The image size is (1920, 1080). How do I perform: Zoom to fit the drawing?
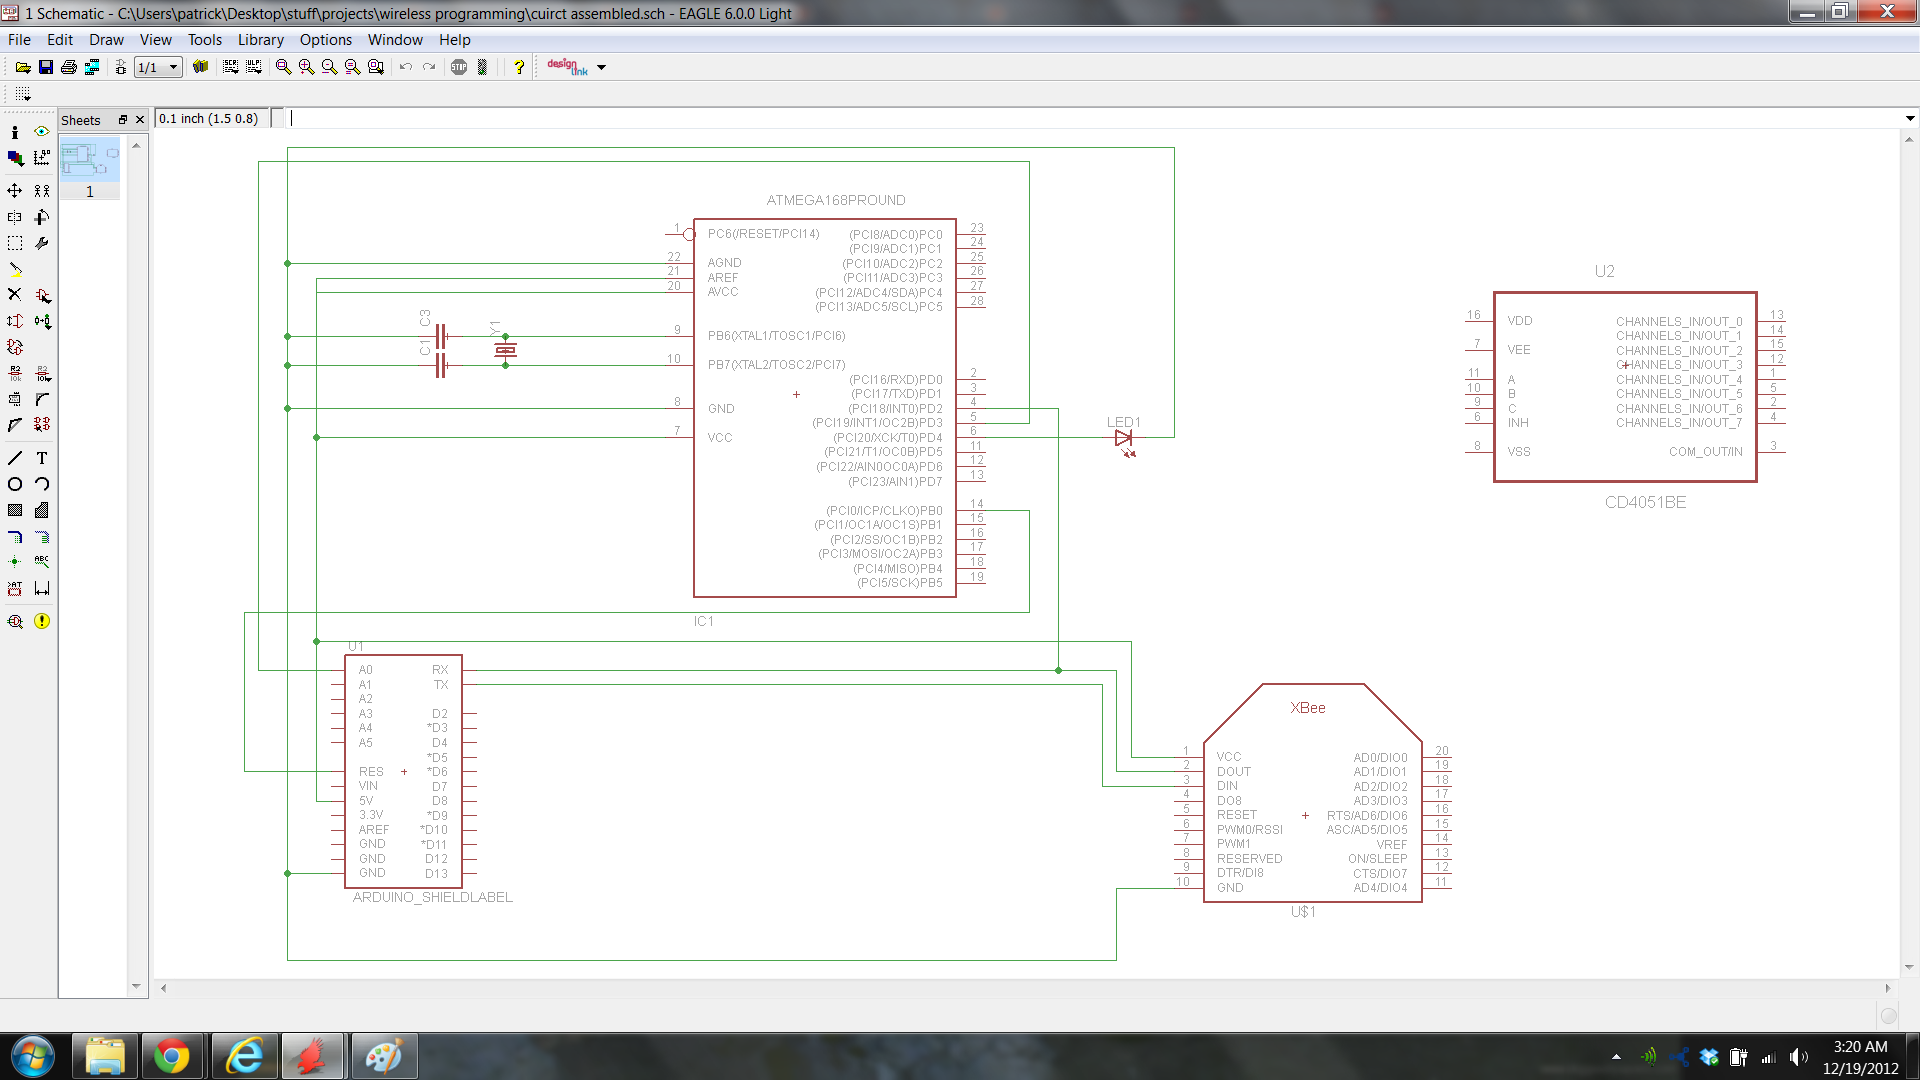[x=283, y=67]
